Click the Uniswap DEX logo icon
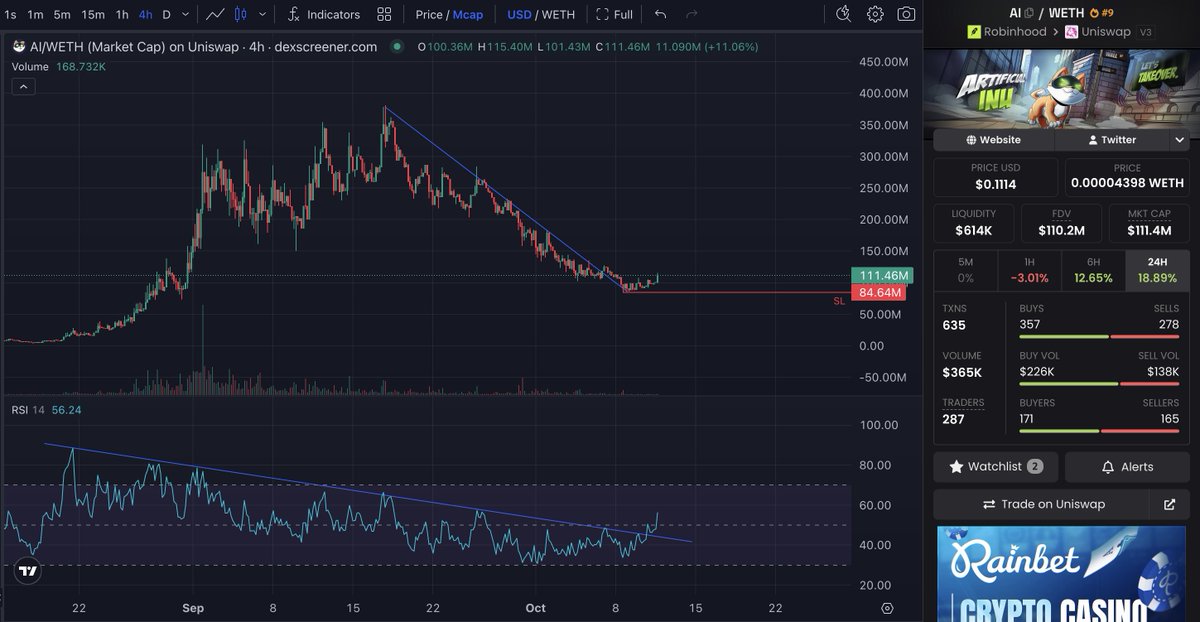Viewport: 1200px width, 622px height. tap(1071, 32)
